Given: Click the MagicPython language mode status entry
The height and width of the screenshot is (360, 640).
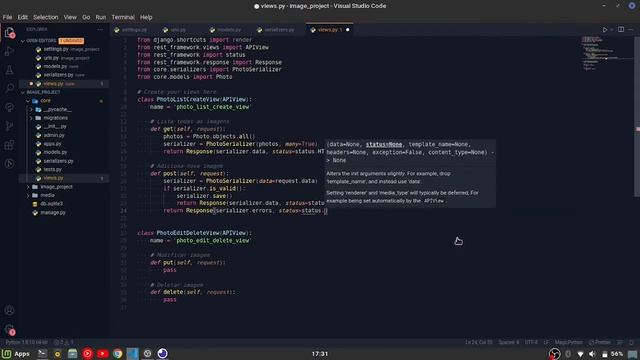Looking at the screenshot, I should pyautogui.click(x=569, y=342).
